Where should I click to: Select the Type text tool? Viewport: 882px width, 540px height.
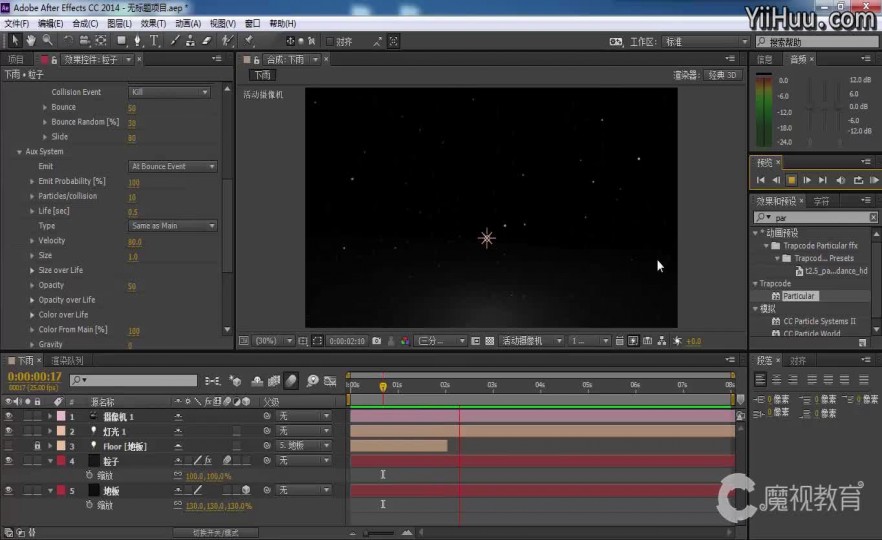tap(154, 40)
